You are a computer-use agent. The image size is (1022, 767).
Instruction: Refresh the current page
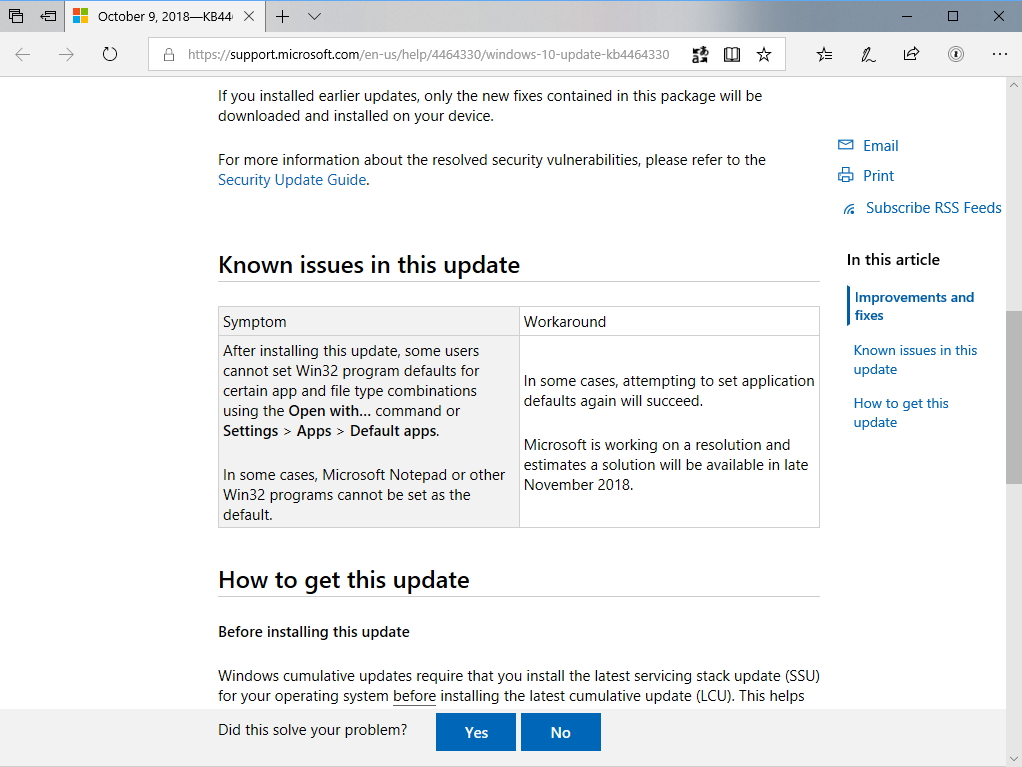tap(110, 54)
